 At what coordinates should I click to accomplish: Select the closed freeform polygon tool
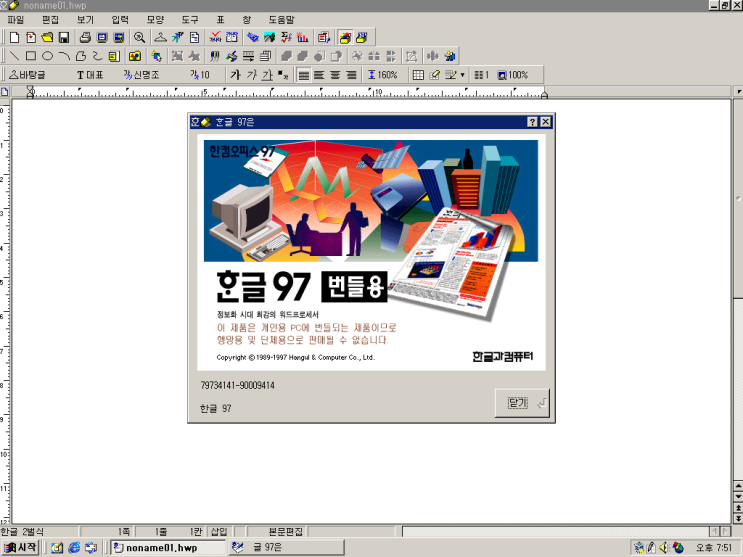pos(81,56)
